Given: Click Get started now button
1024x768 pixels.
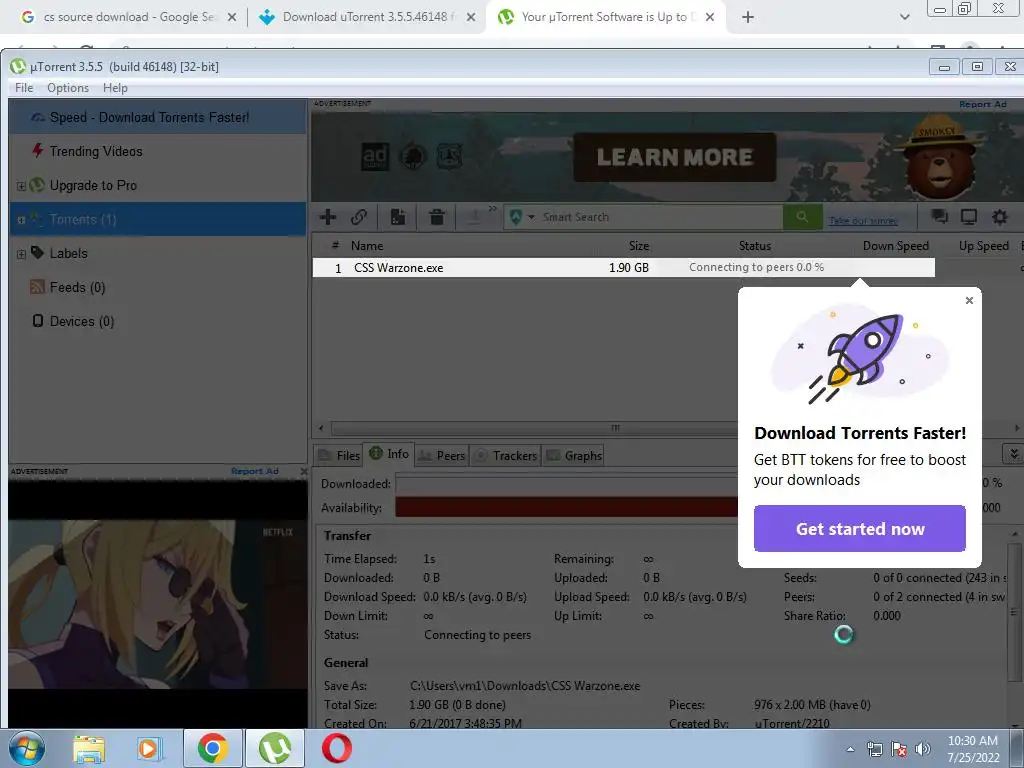Looking at the screenshot, I should coord(859,528).
